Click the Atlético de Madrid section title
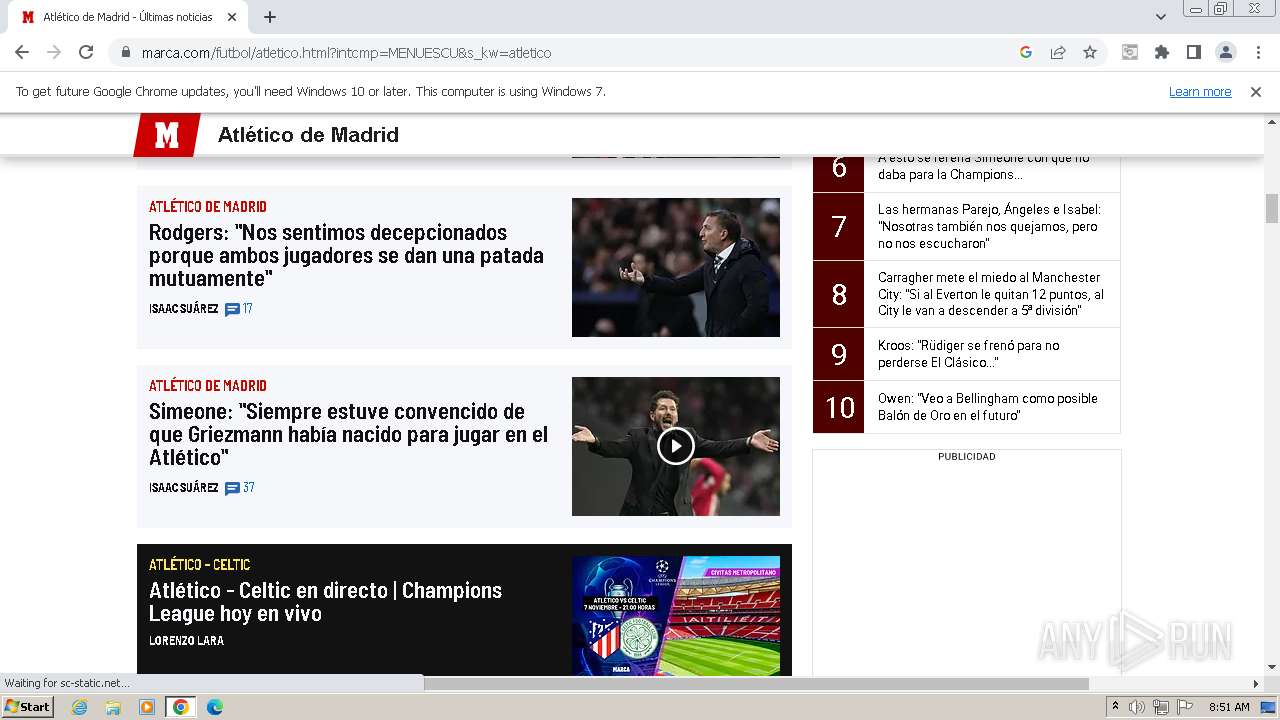1280x720 pixels. click(x=308, y=135)
